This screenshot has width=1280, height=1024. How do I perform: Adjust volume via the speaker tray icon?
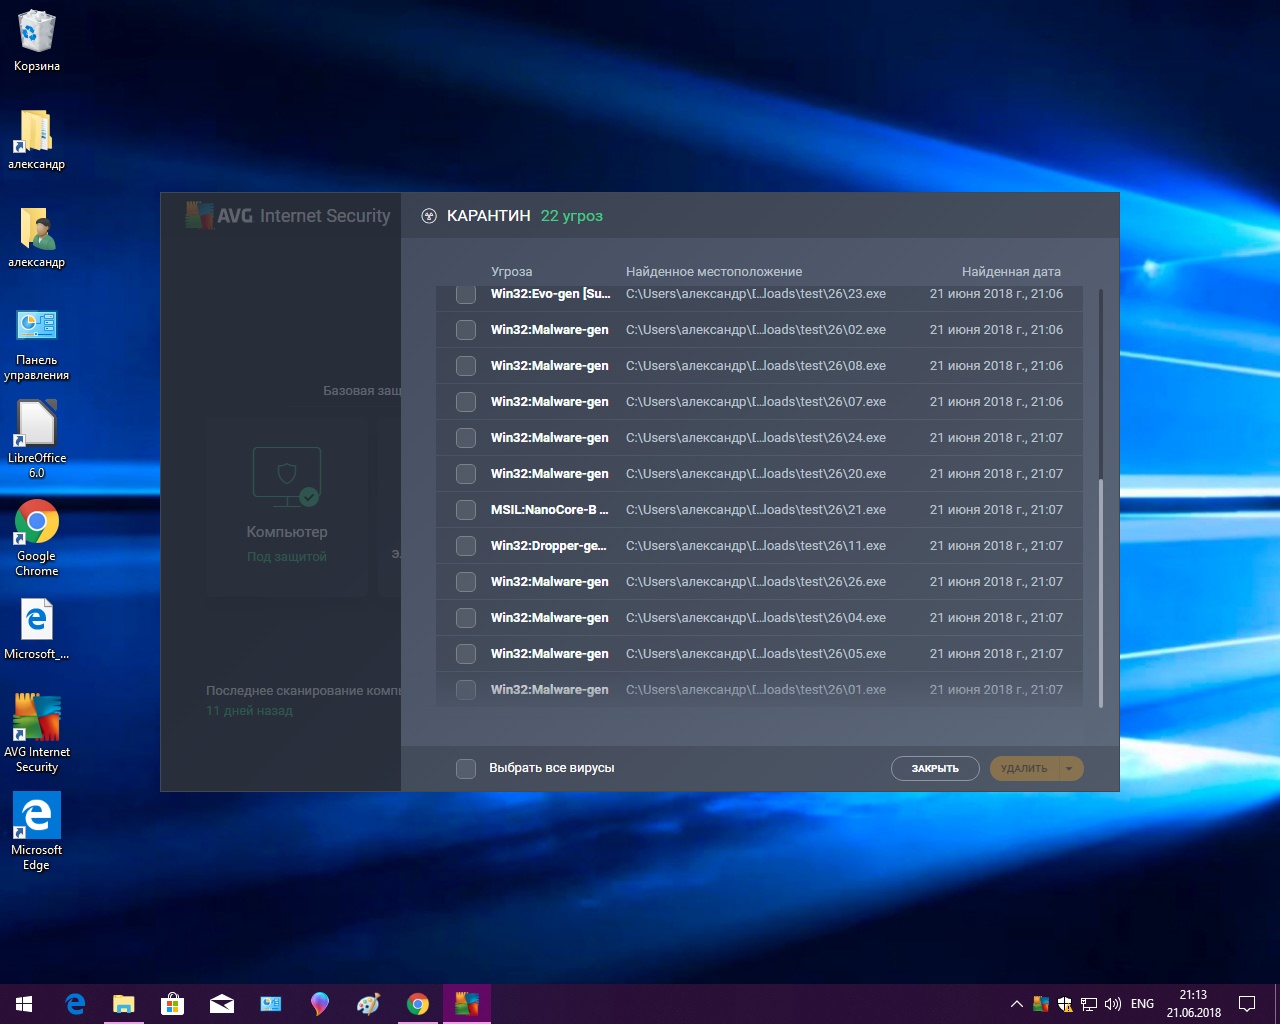pyautogui.click(x=1112, y=1003)
